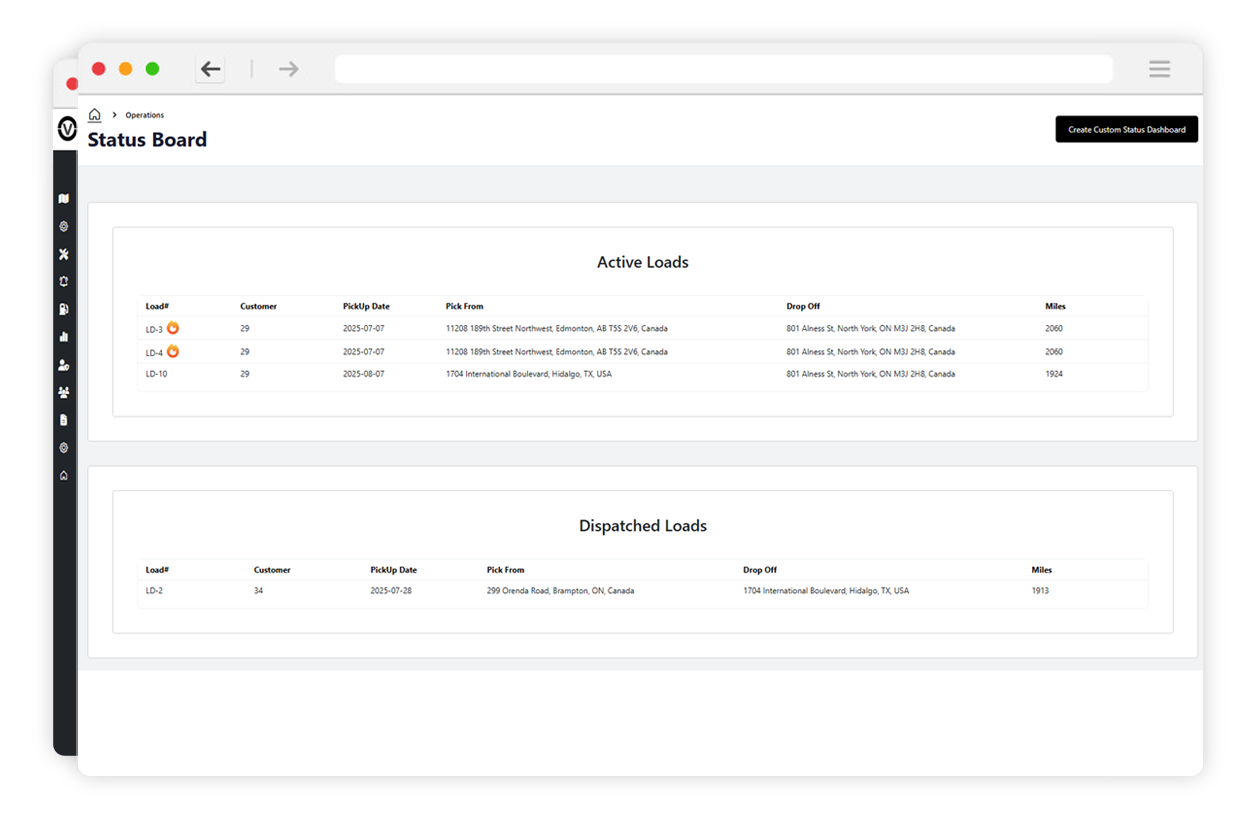Click the browser address bar
This screenshot has height=837, width=1250.
723,68
